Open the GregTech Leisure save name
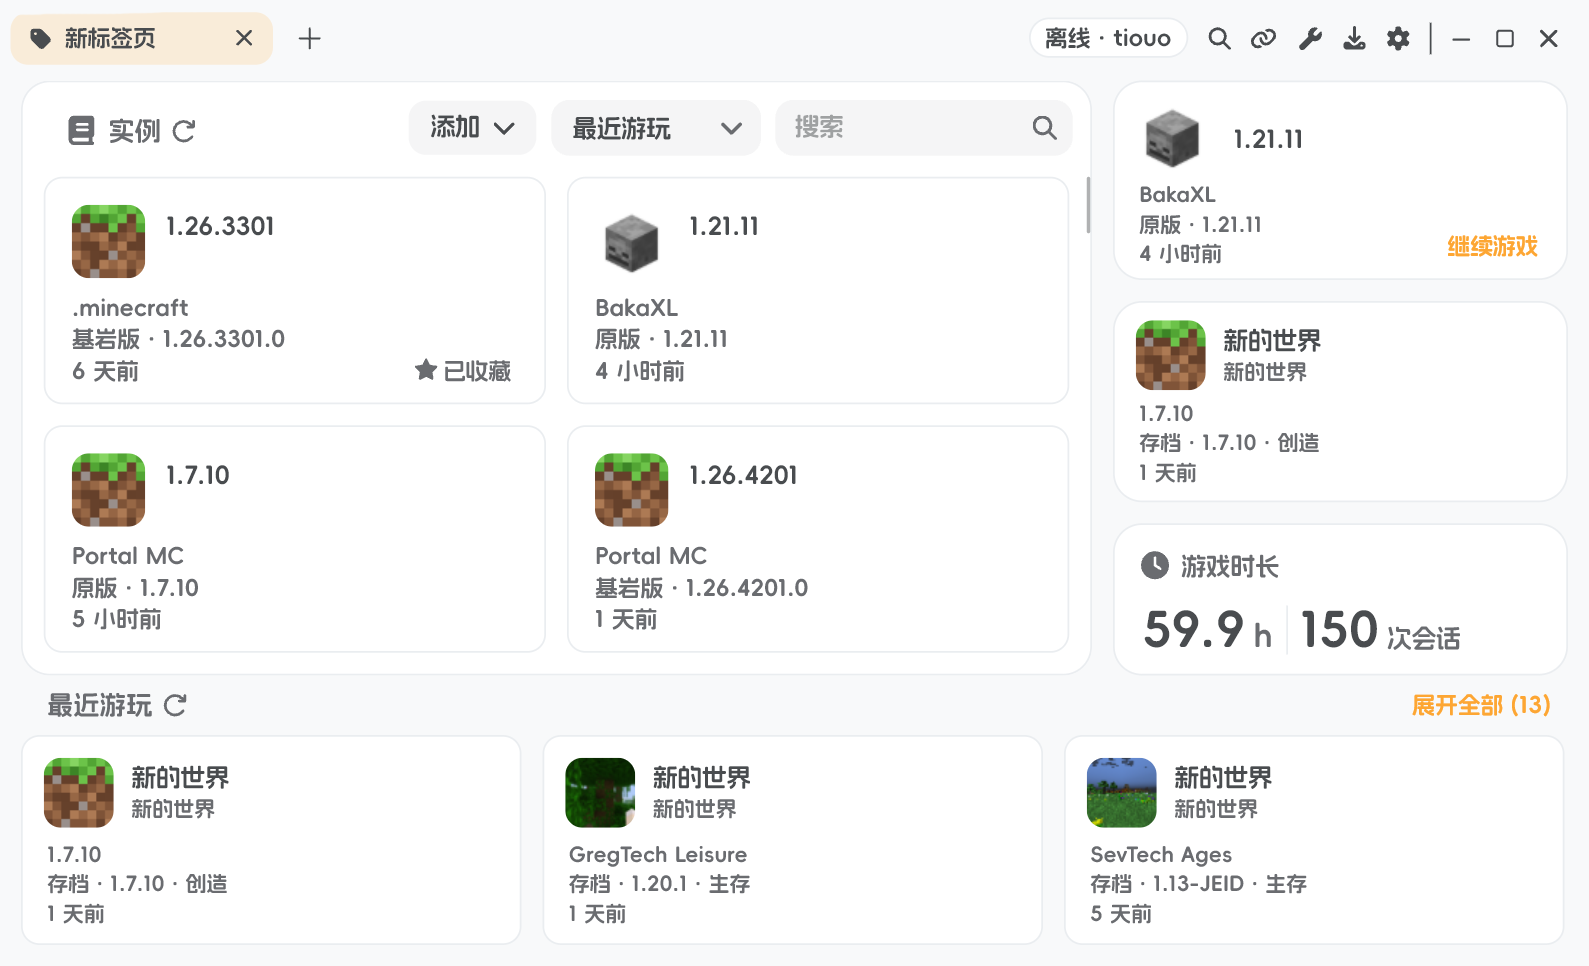The height and width of the screenshot is (966, 1589). coord(658,855)
